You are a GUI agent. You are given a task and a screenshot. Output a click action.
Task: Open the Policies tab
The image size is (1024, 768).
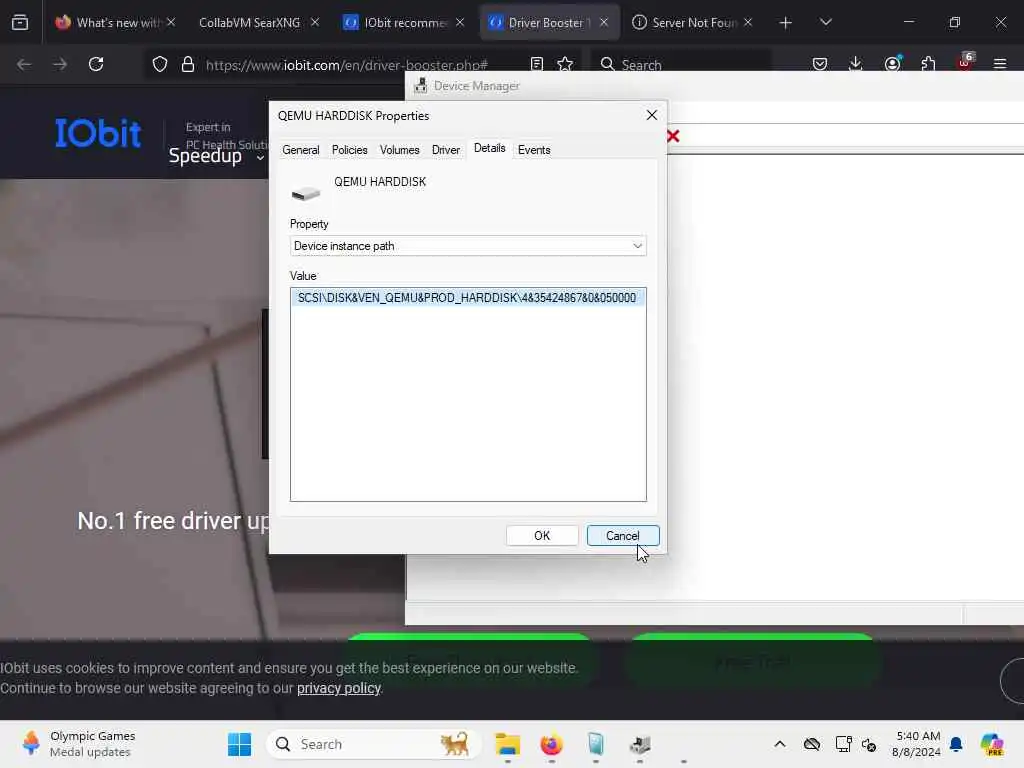click(x=349, y=150)
